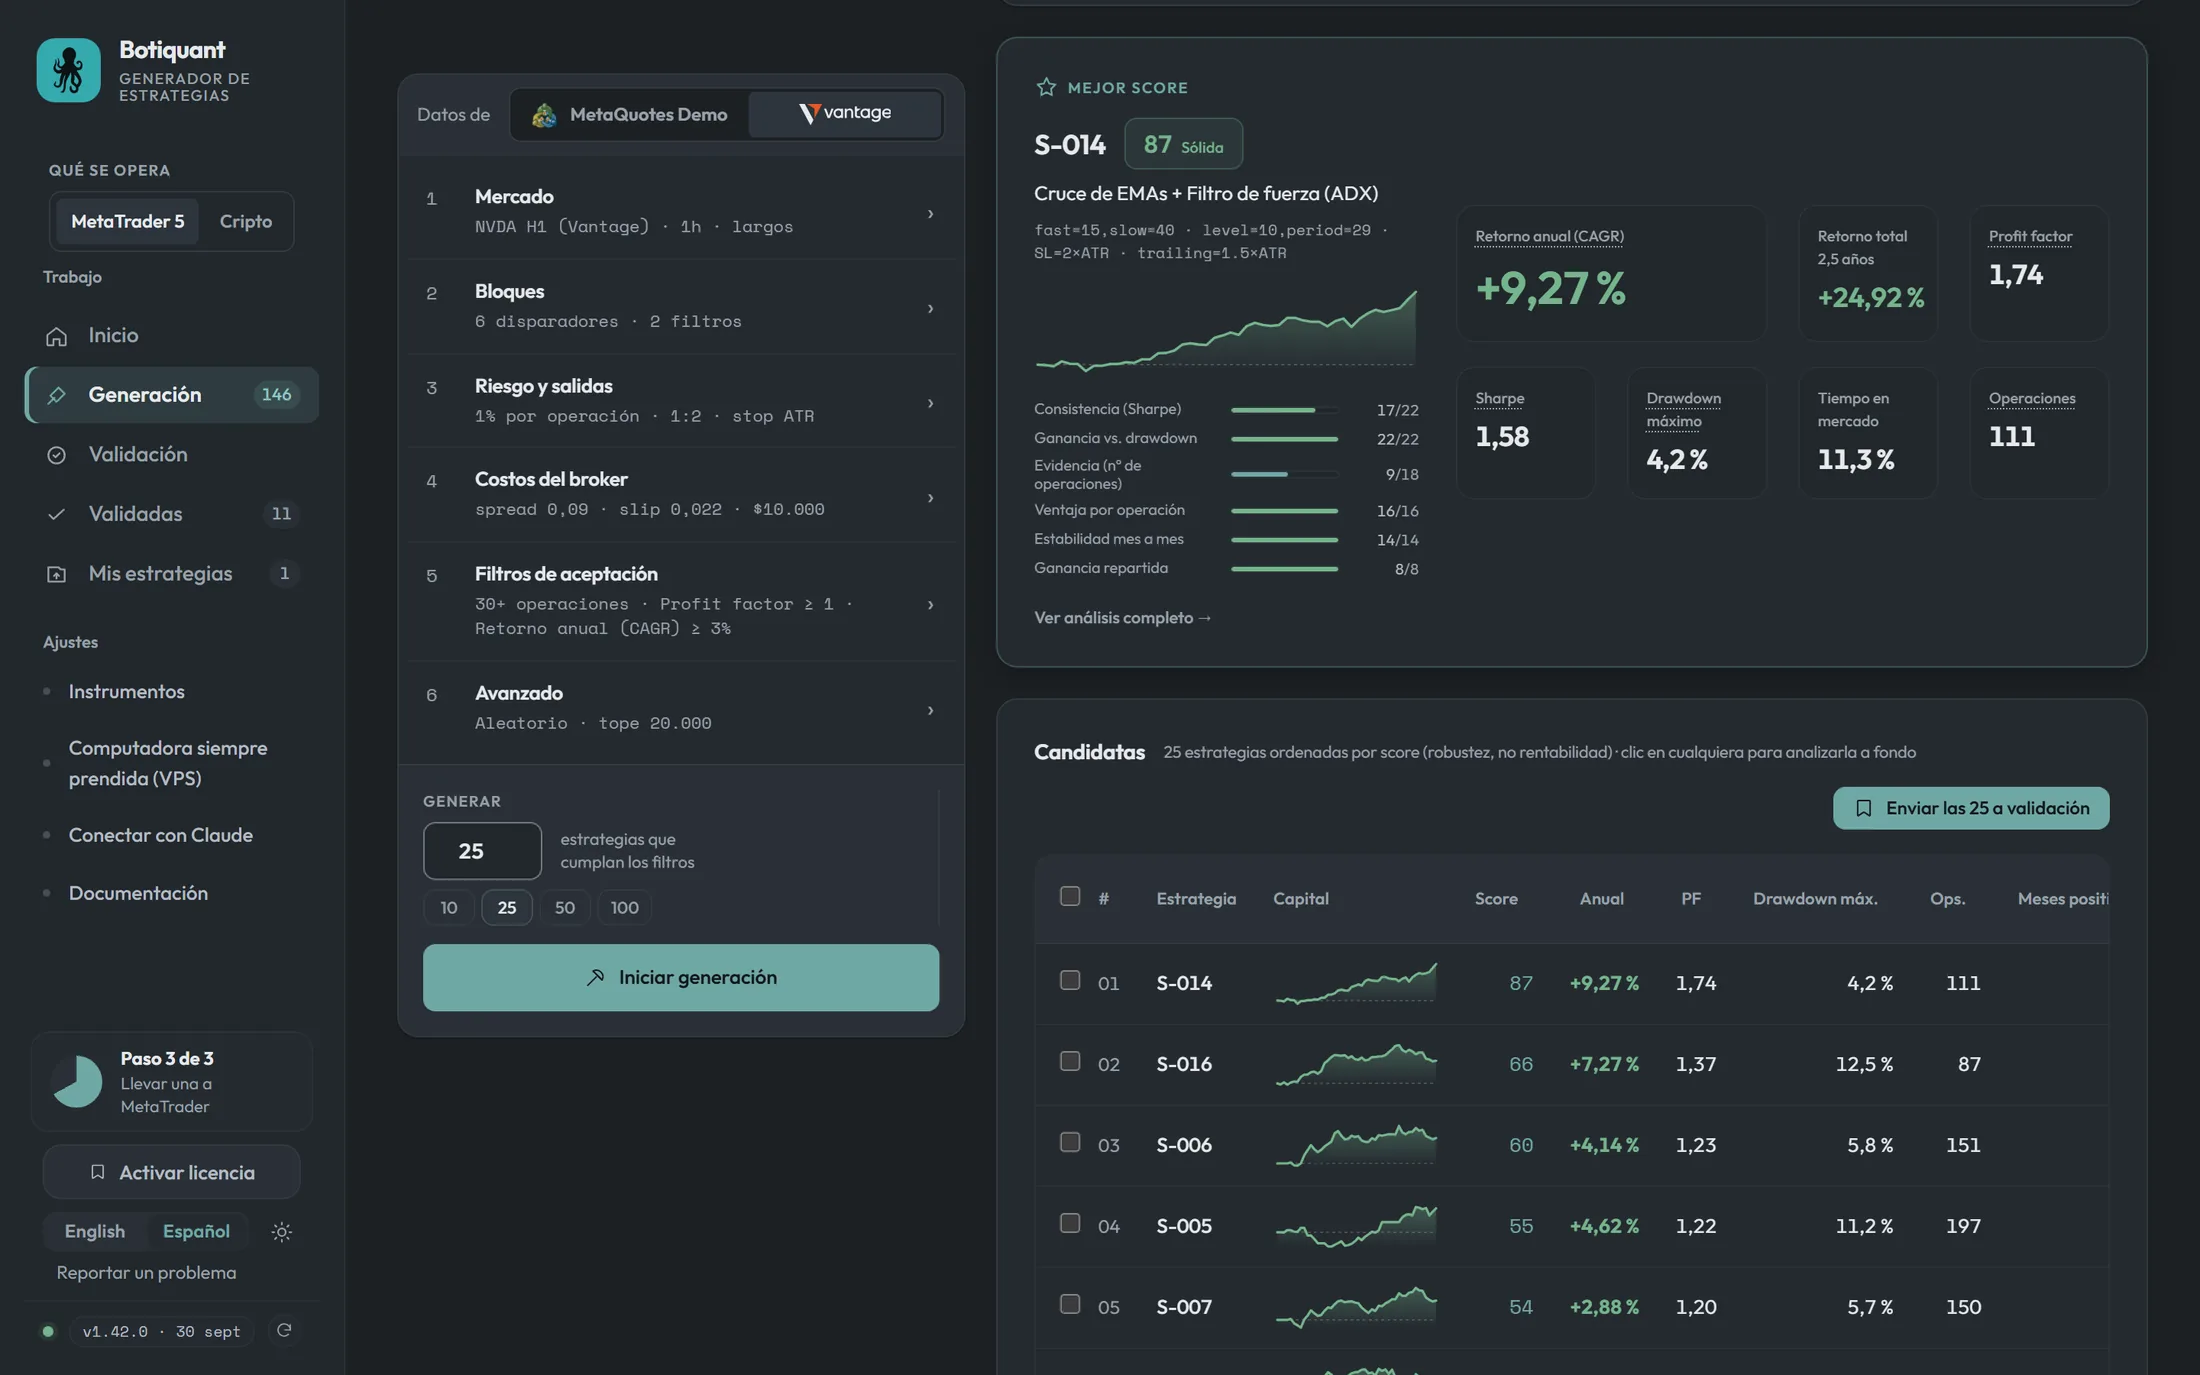Click the Validación check-circle icon
Screen dimensions: 2200x1375
tap(56, 455)
